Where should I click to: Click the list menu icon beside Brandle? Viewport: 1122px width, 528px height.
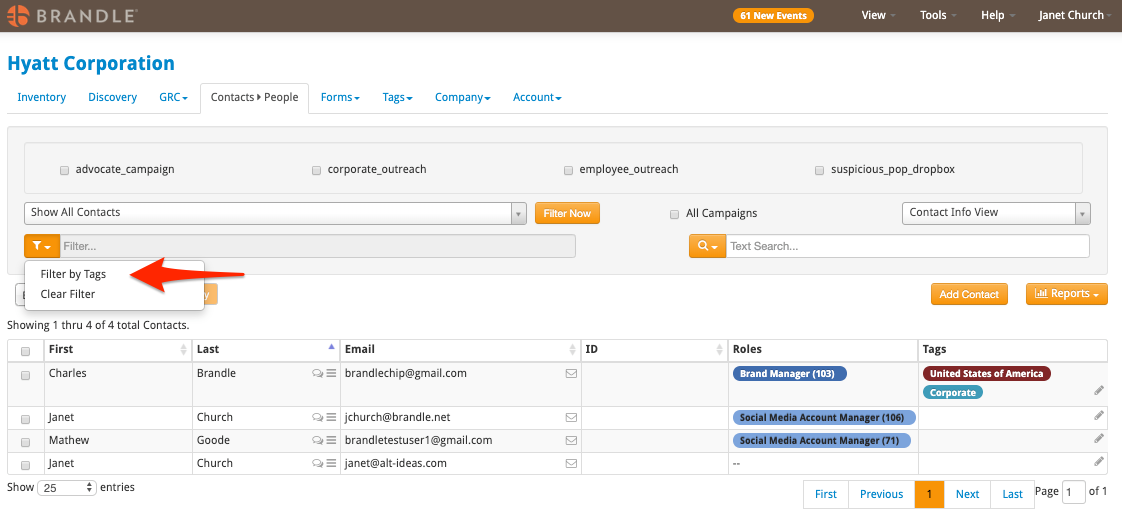[331, 373]
